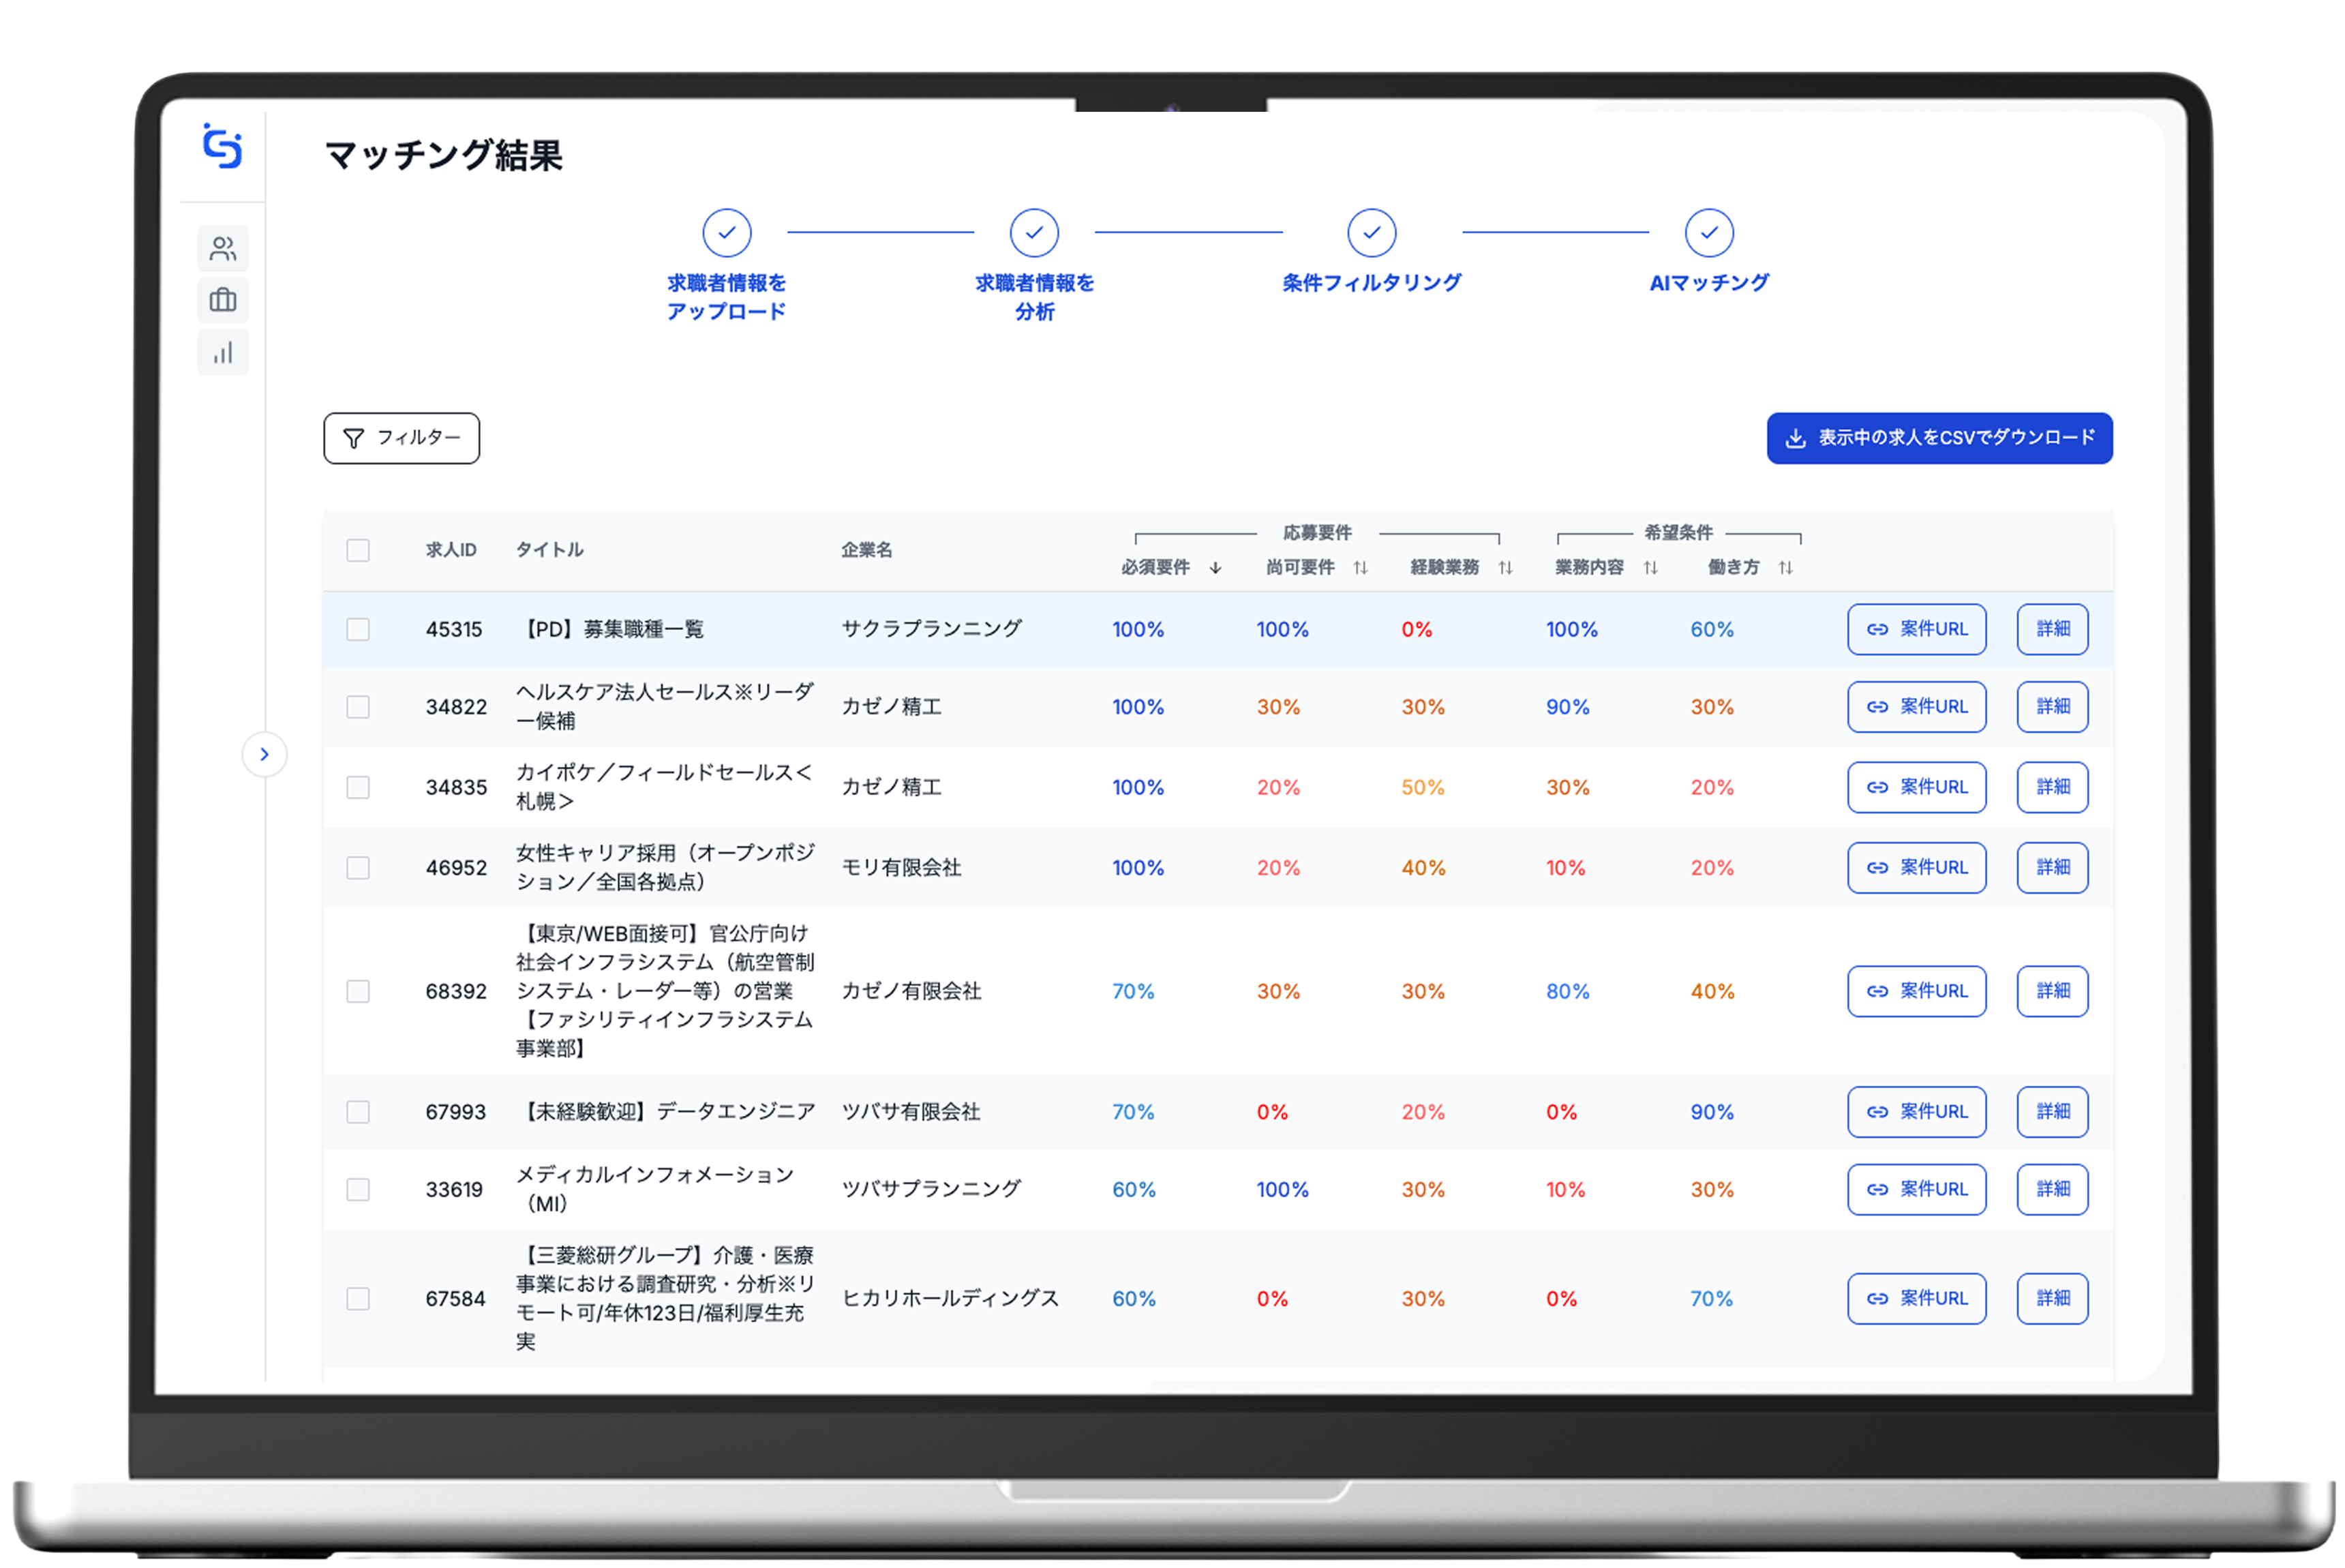Click the 求人ID column header
Screen dimensions: 2345x1568
click(451, 550)
